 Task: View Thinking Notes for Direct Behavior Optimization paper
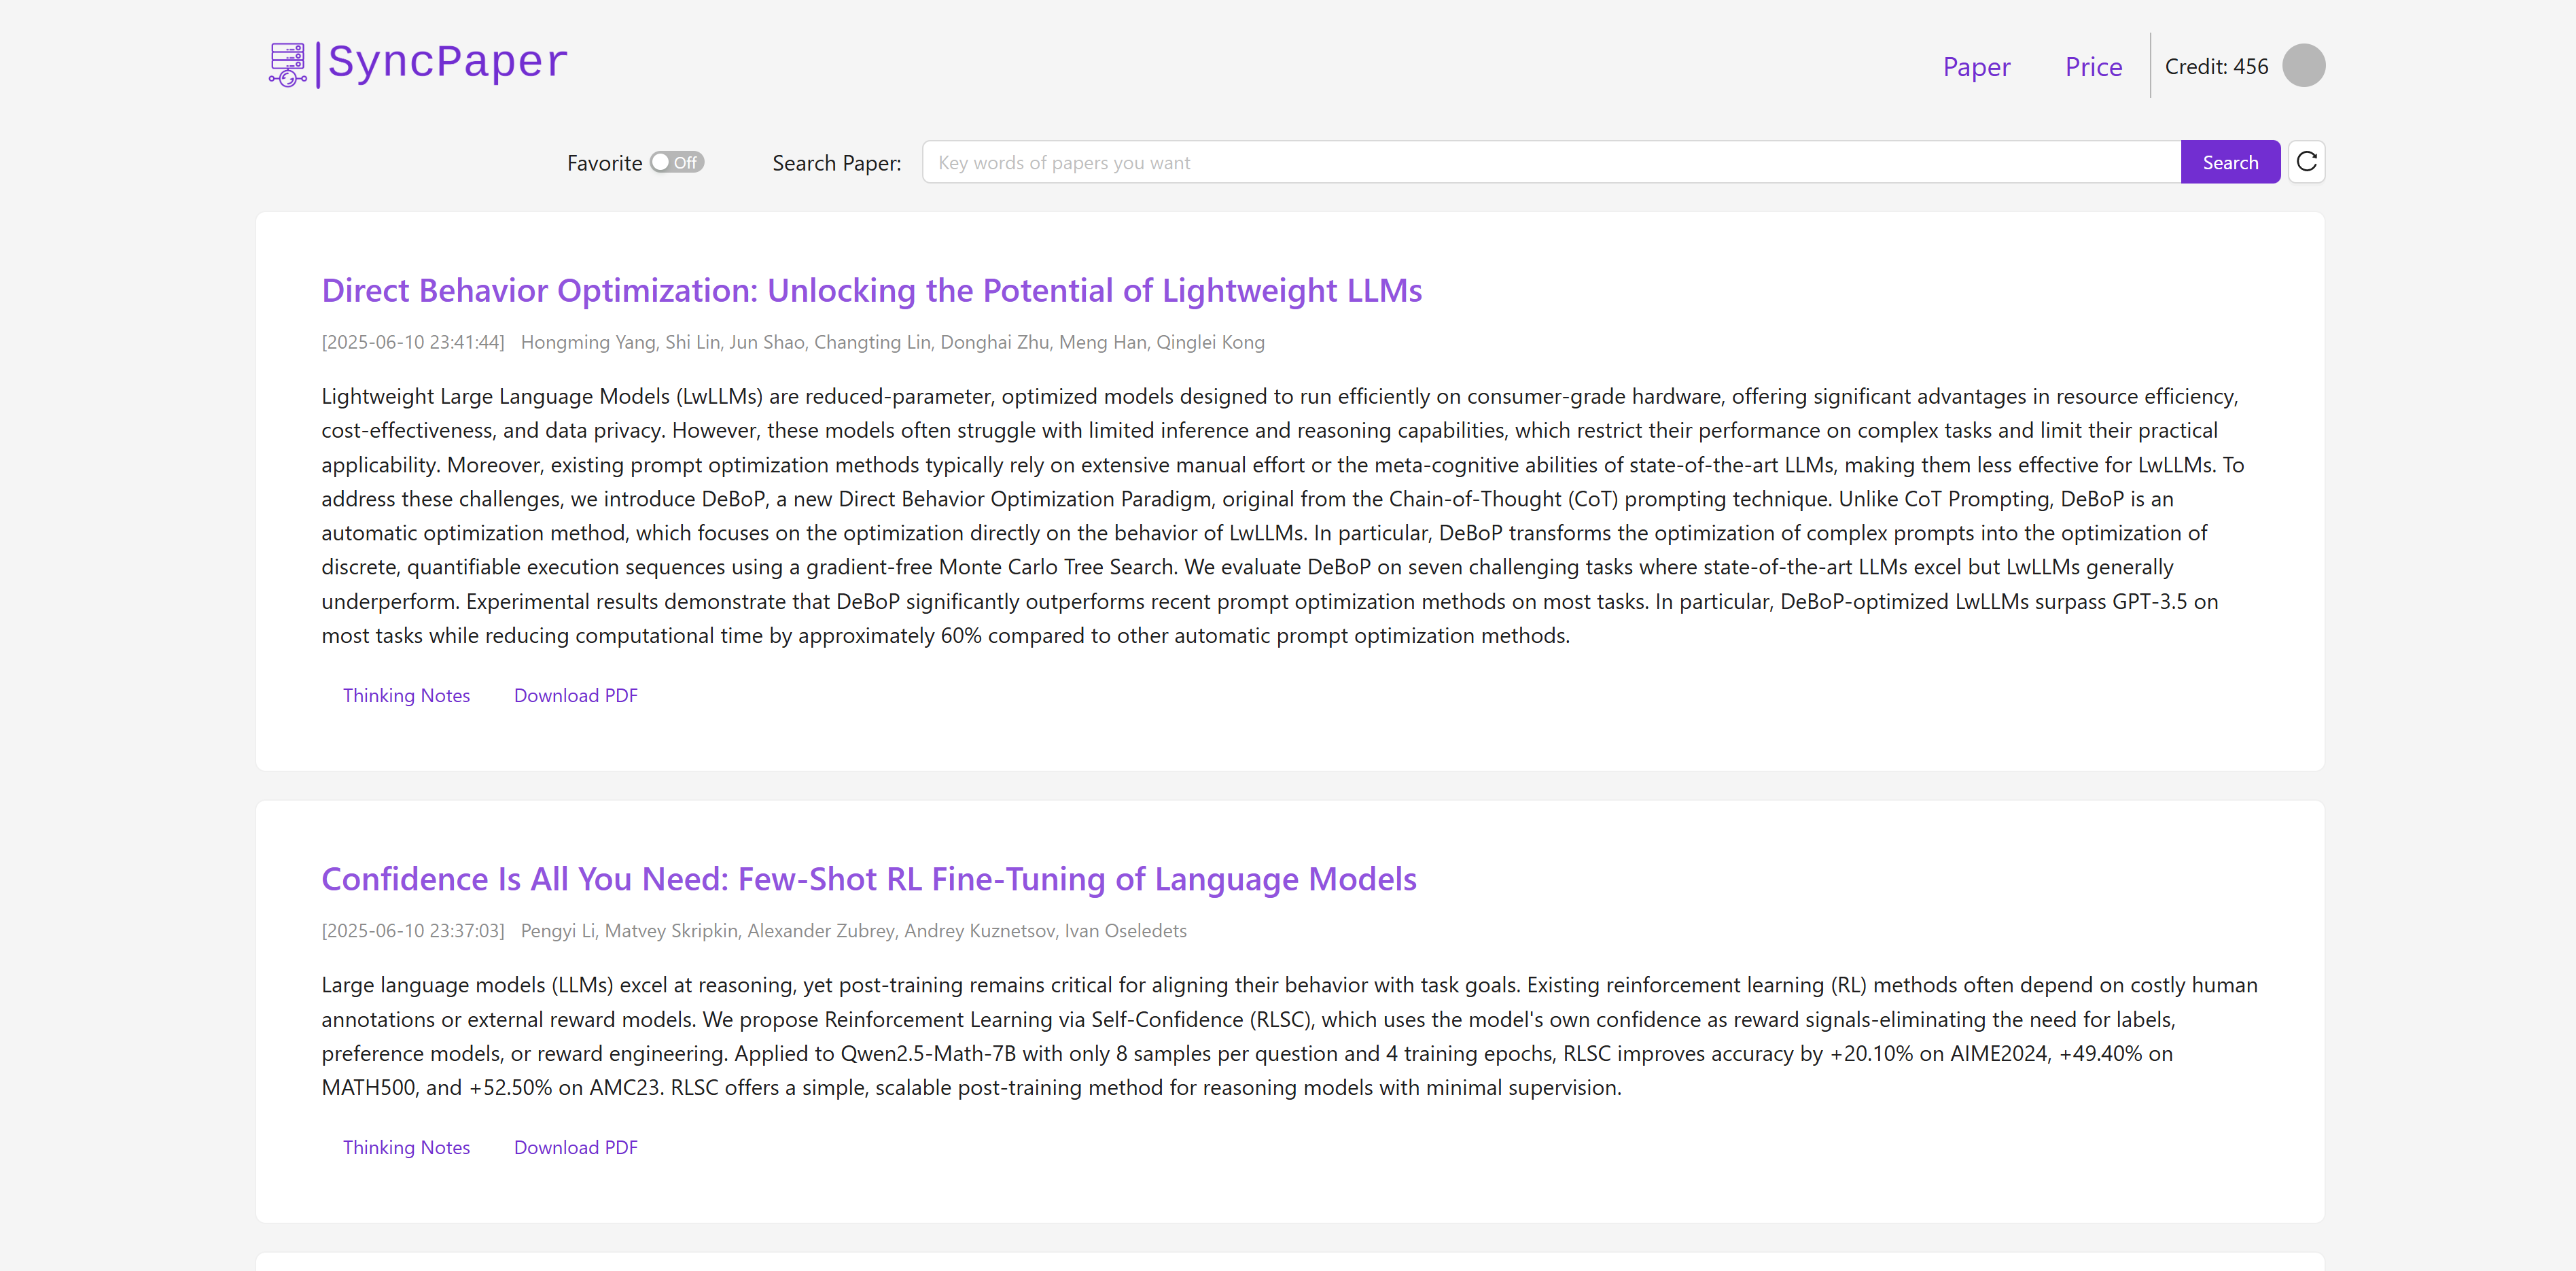(x=406, y=695)
